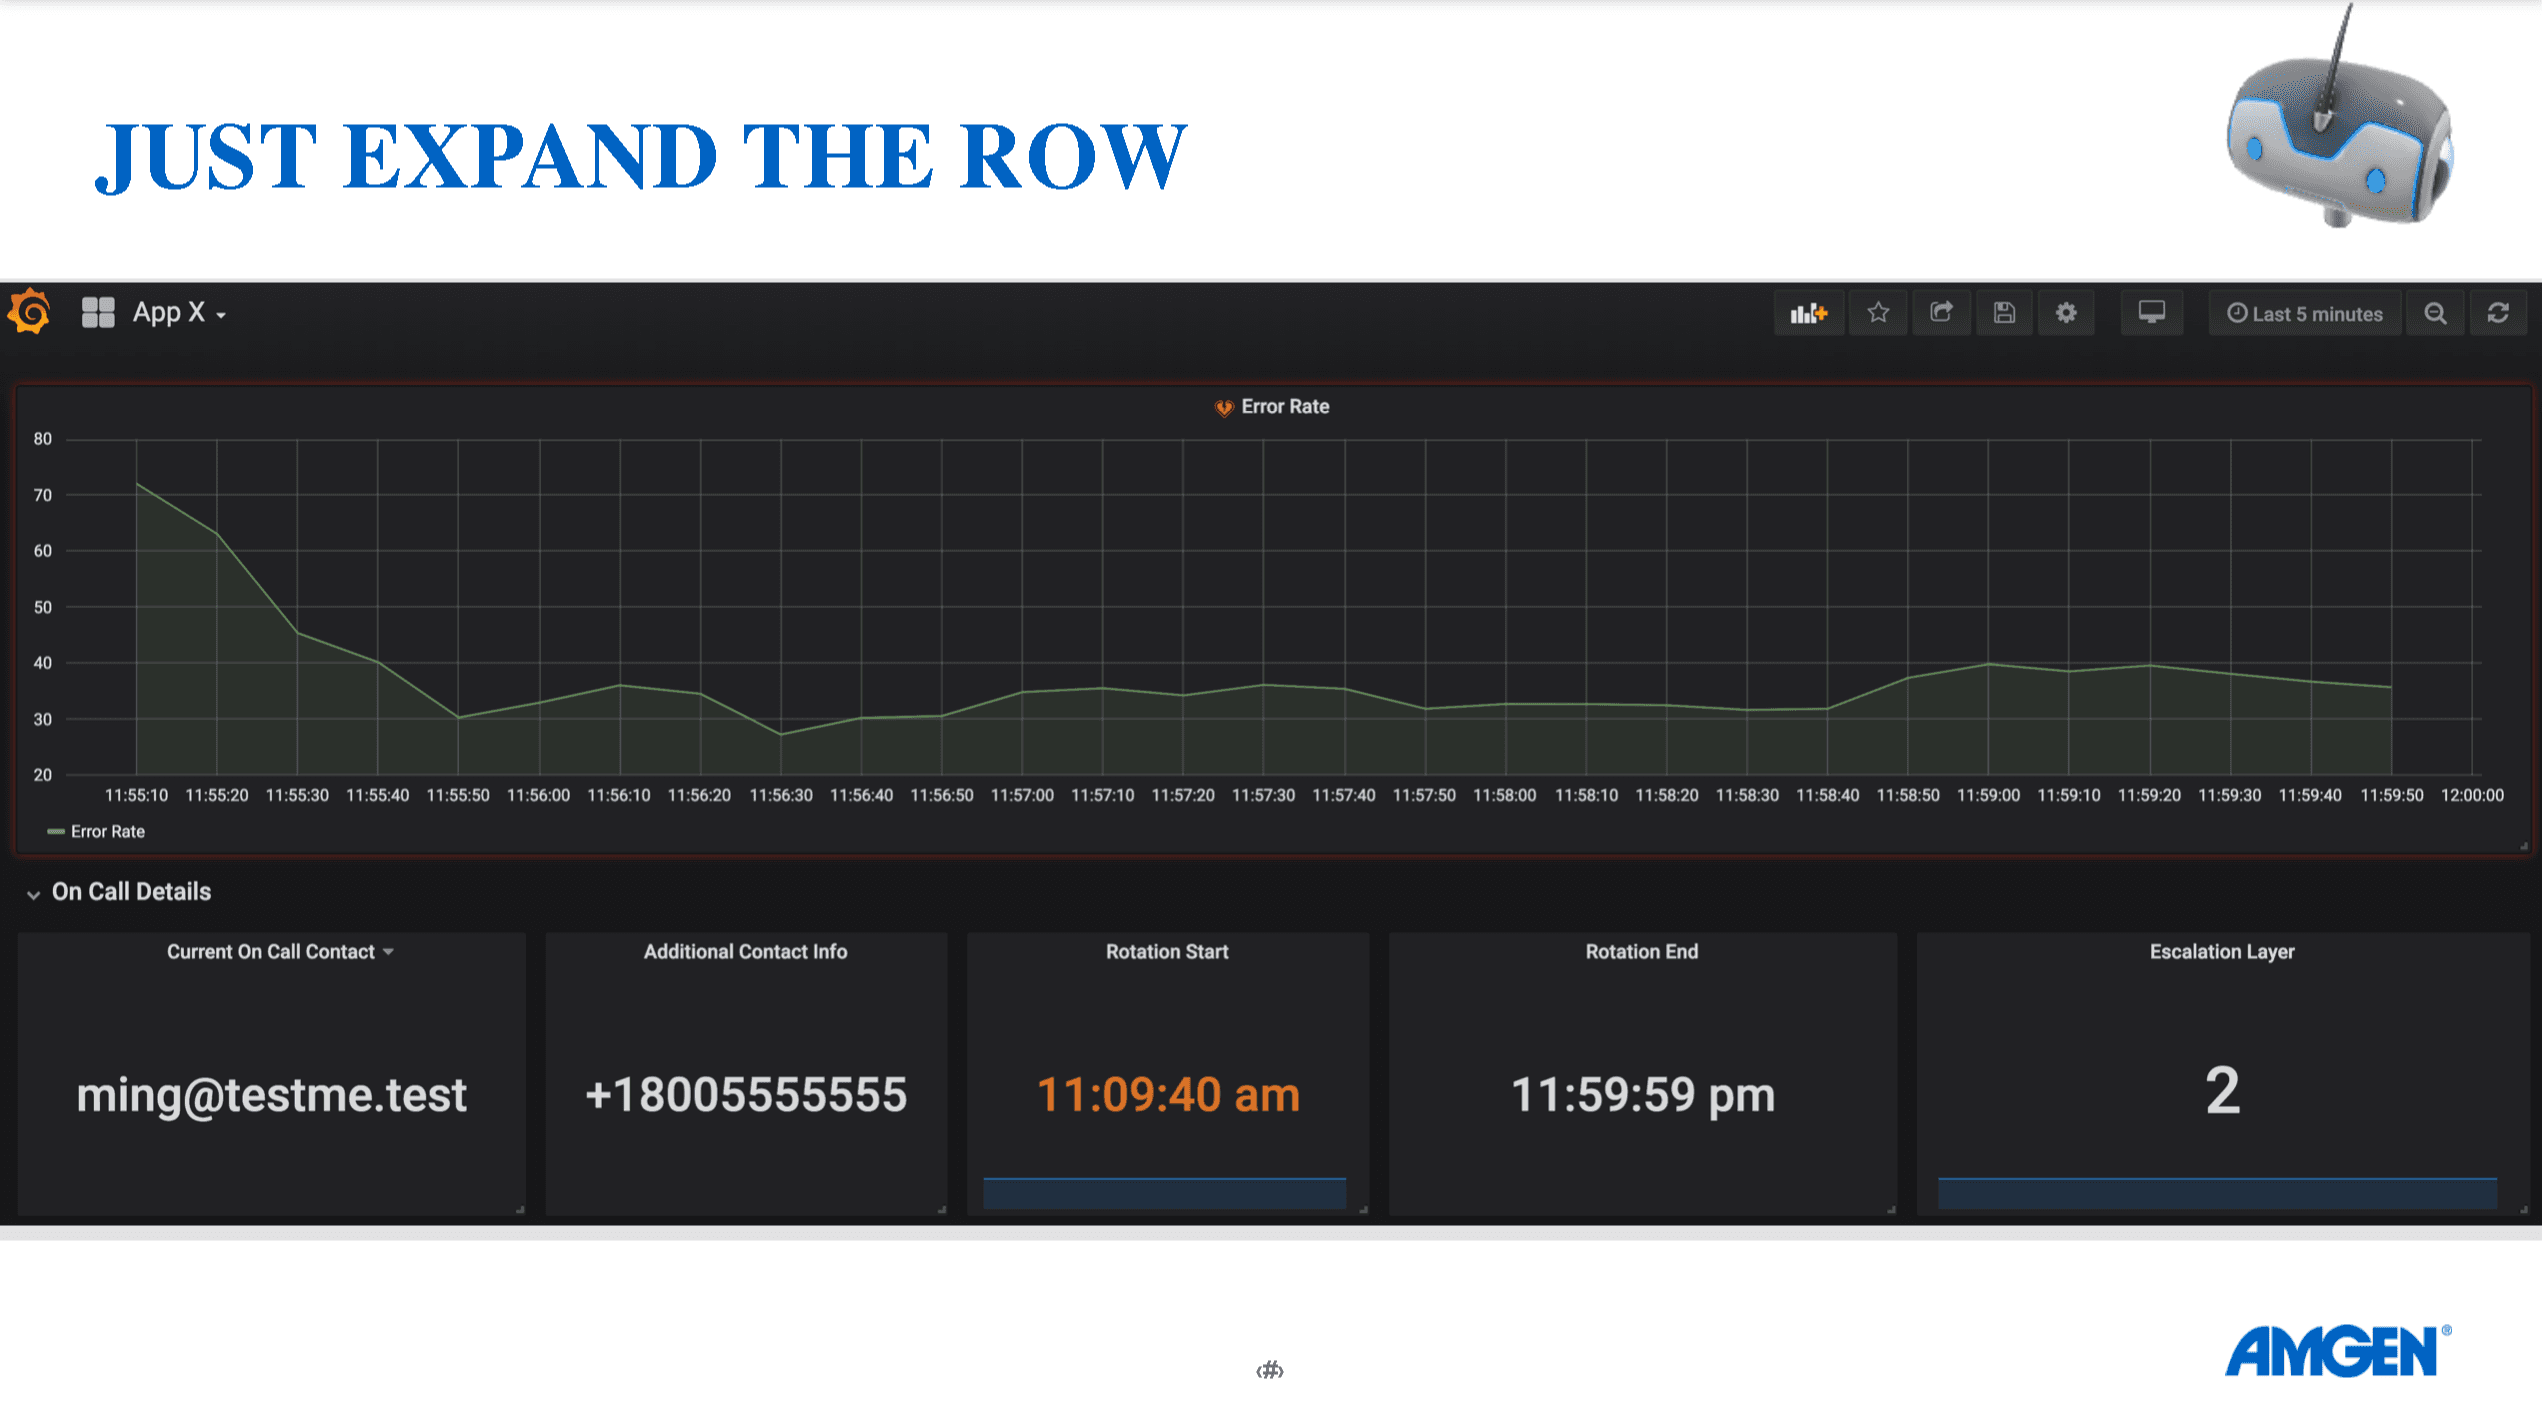
Task: Save the dashboard with the disk icon
Action: (2004, 313)
